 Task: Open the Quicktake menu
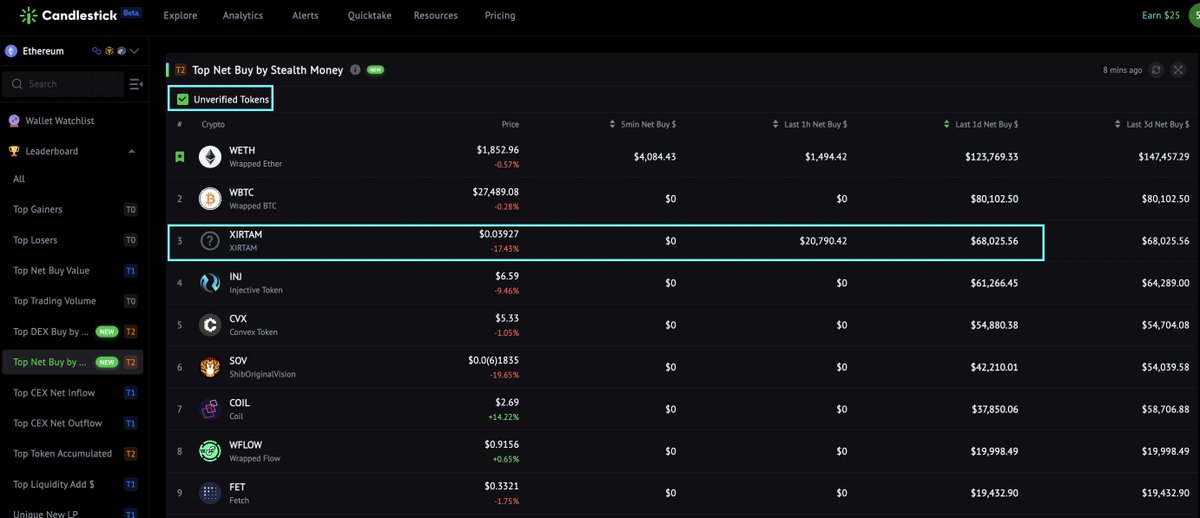pyautogui.click(x=367, y=16)
